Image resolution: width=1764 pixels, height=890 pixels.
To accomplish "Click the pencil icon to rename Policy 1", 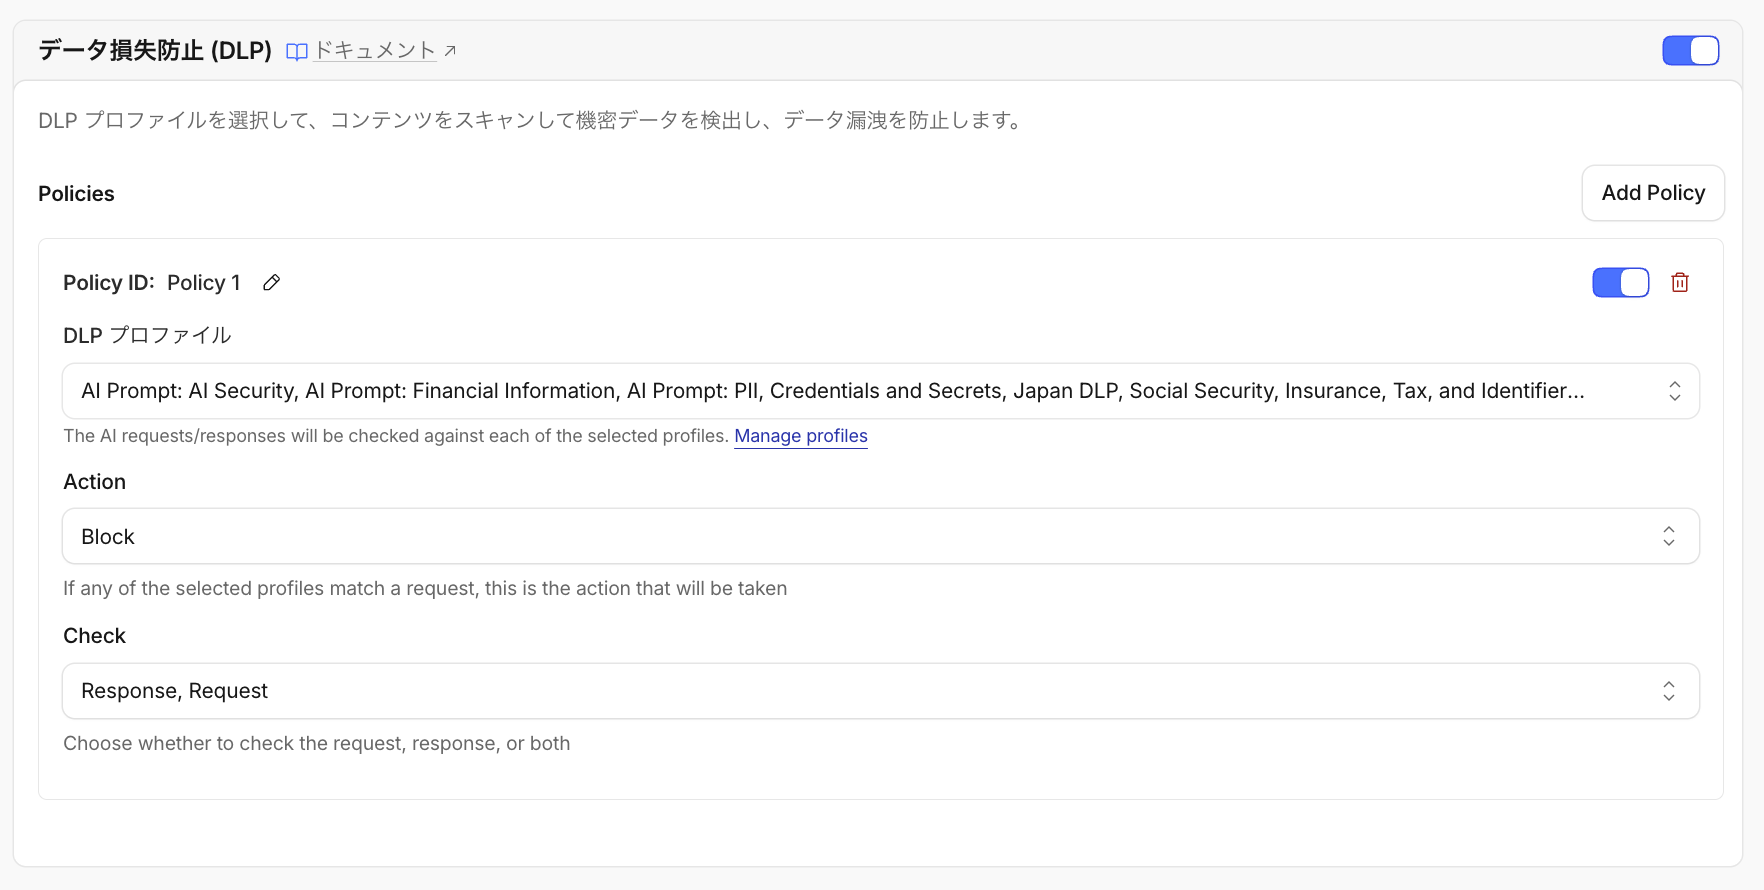I will pos(271,283).
